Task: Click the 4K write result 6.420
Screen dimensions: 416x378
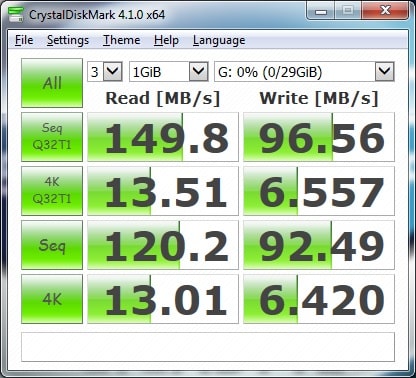Action: click(319, 299)
